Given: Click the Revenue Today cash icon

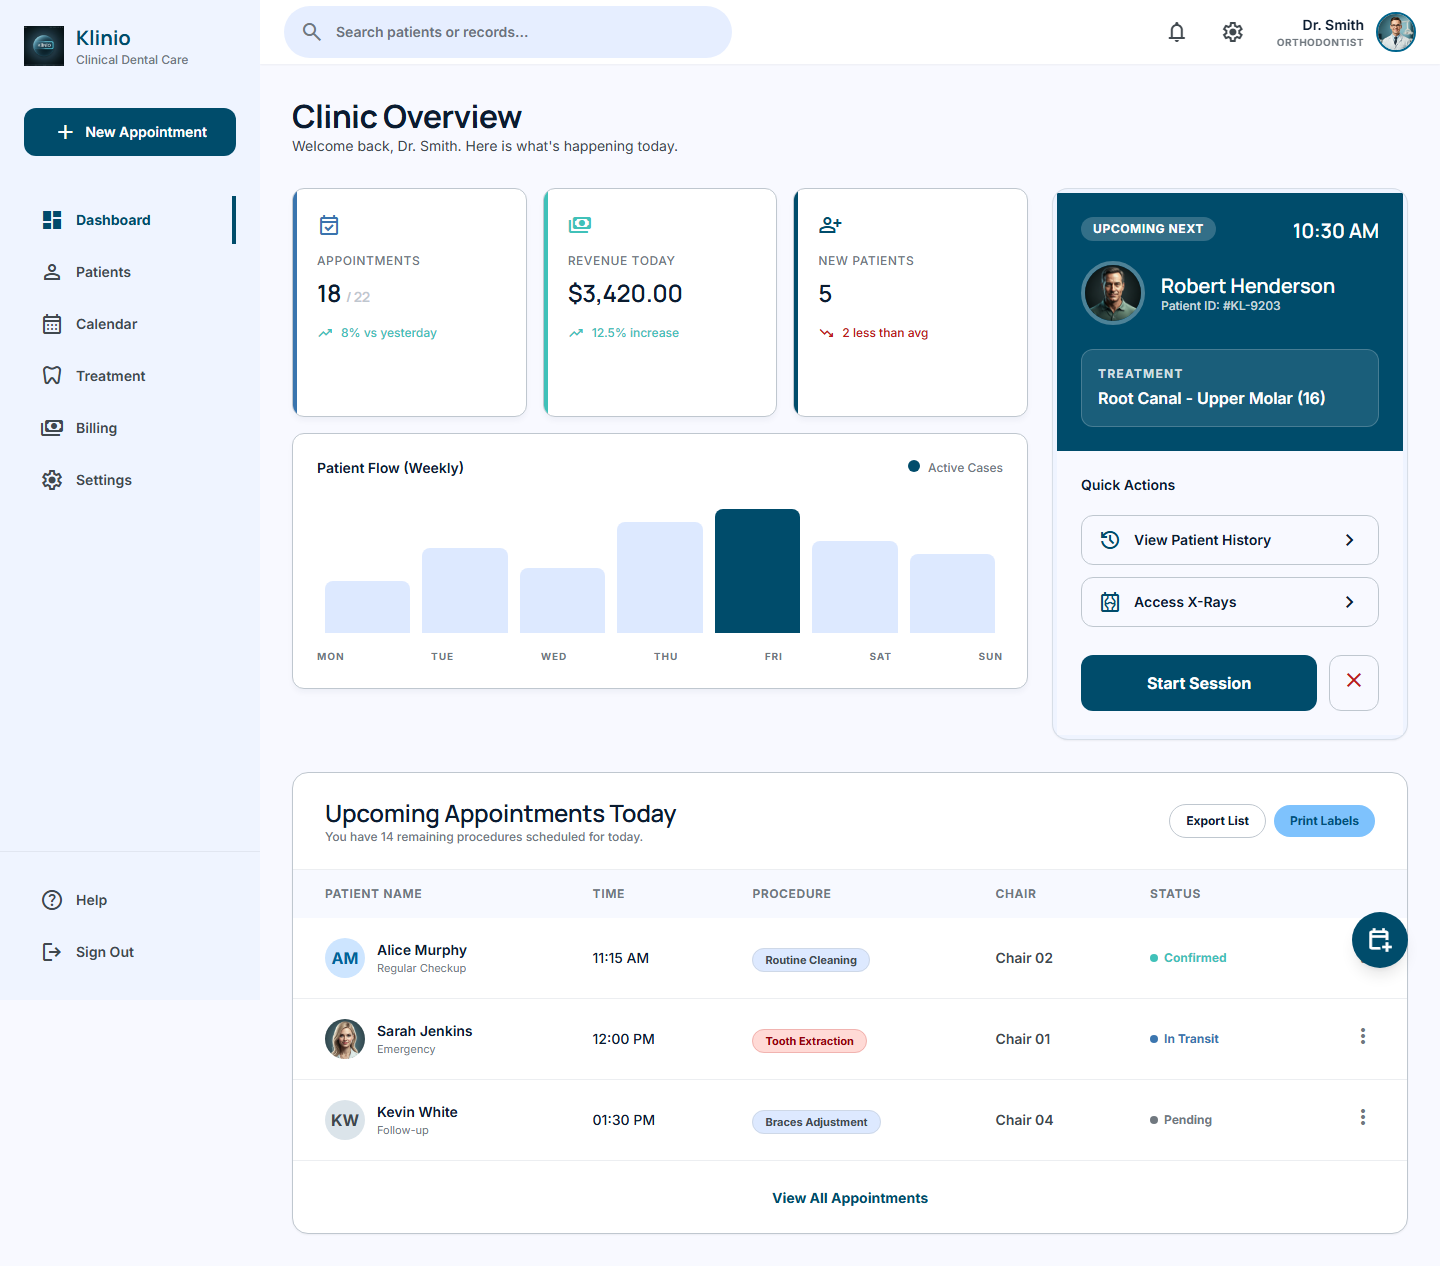Looking at the screenshot, I should [x=580, y=225].
